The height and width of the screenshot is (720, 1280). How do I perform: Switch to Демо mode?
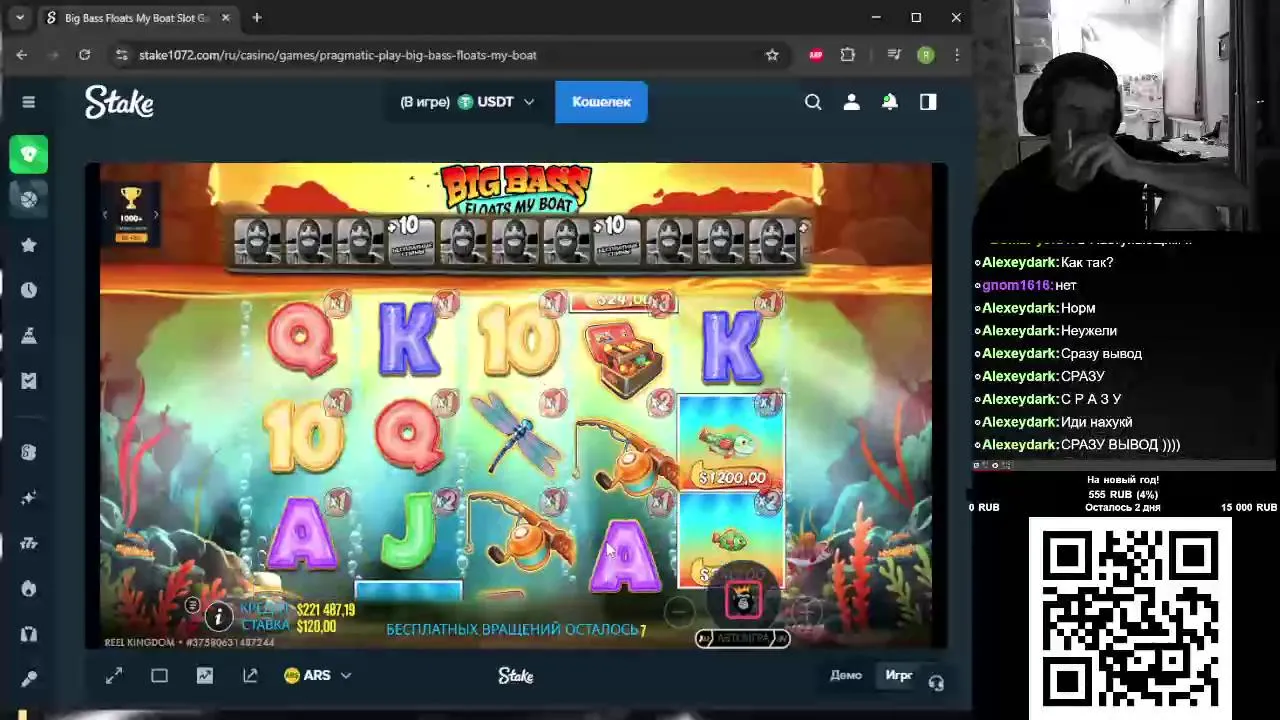click(x=846, y=675)
